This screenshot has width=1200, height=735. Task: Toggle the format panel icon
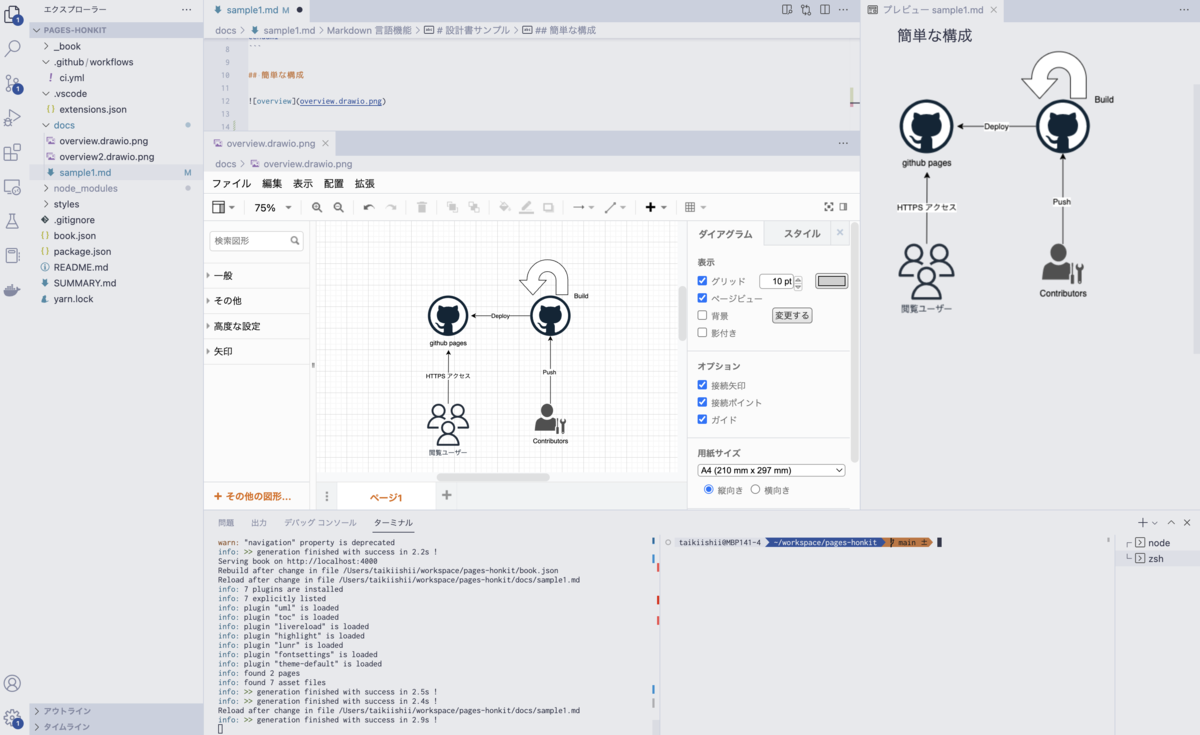pos(843,207)
